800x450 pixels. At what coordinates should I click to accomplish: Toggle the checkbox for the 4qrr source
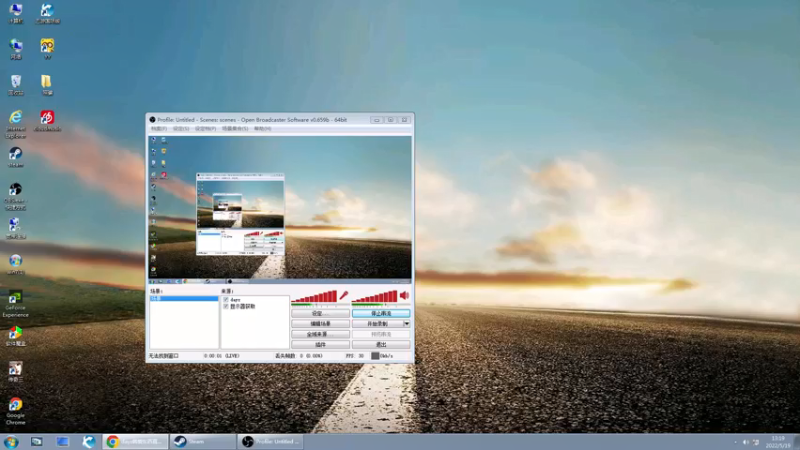coord(226,299)
